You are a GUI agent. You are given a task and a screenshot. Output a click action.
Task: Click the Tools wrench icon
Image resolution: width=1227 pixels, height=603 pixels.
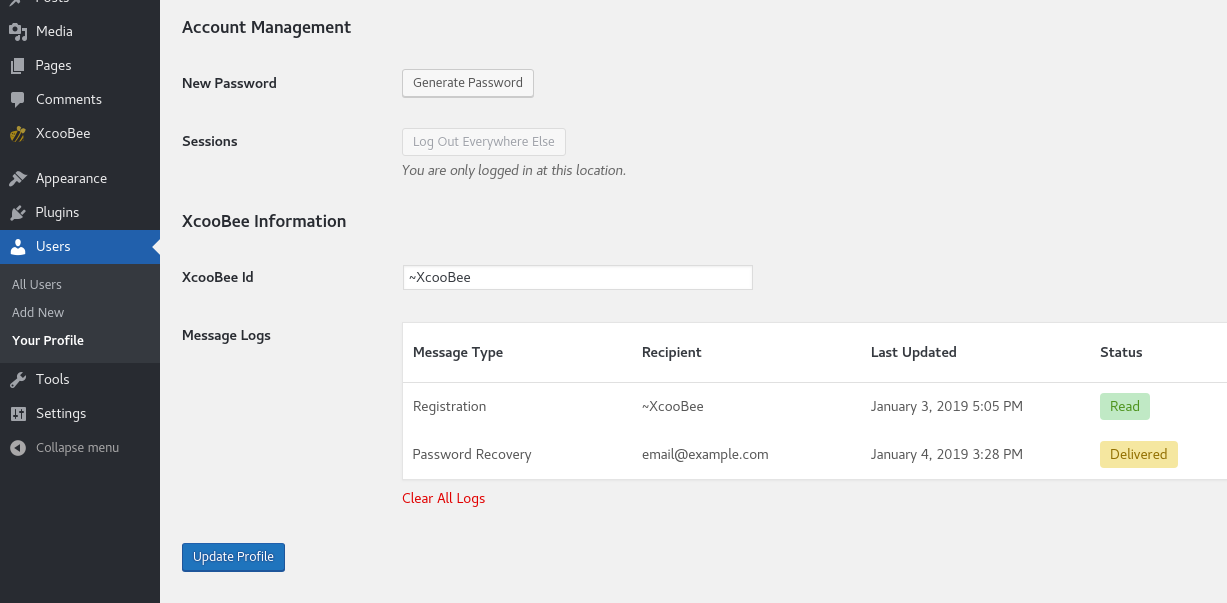(18, 379)
